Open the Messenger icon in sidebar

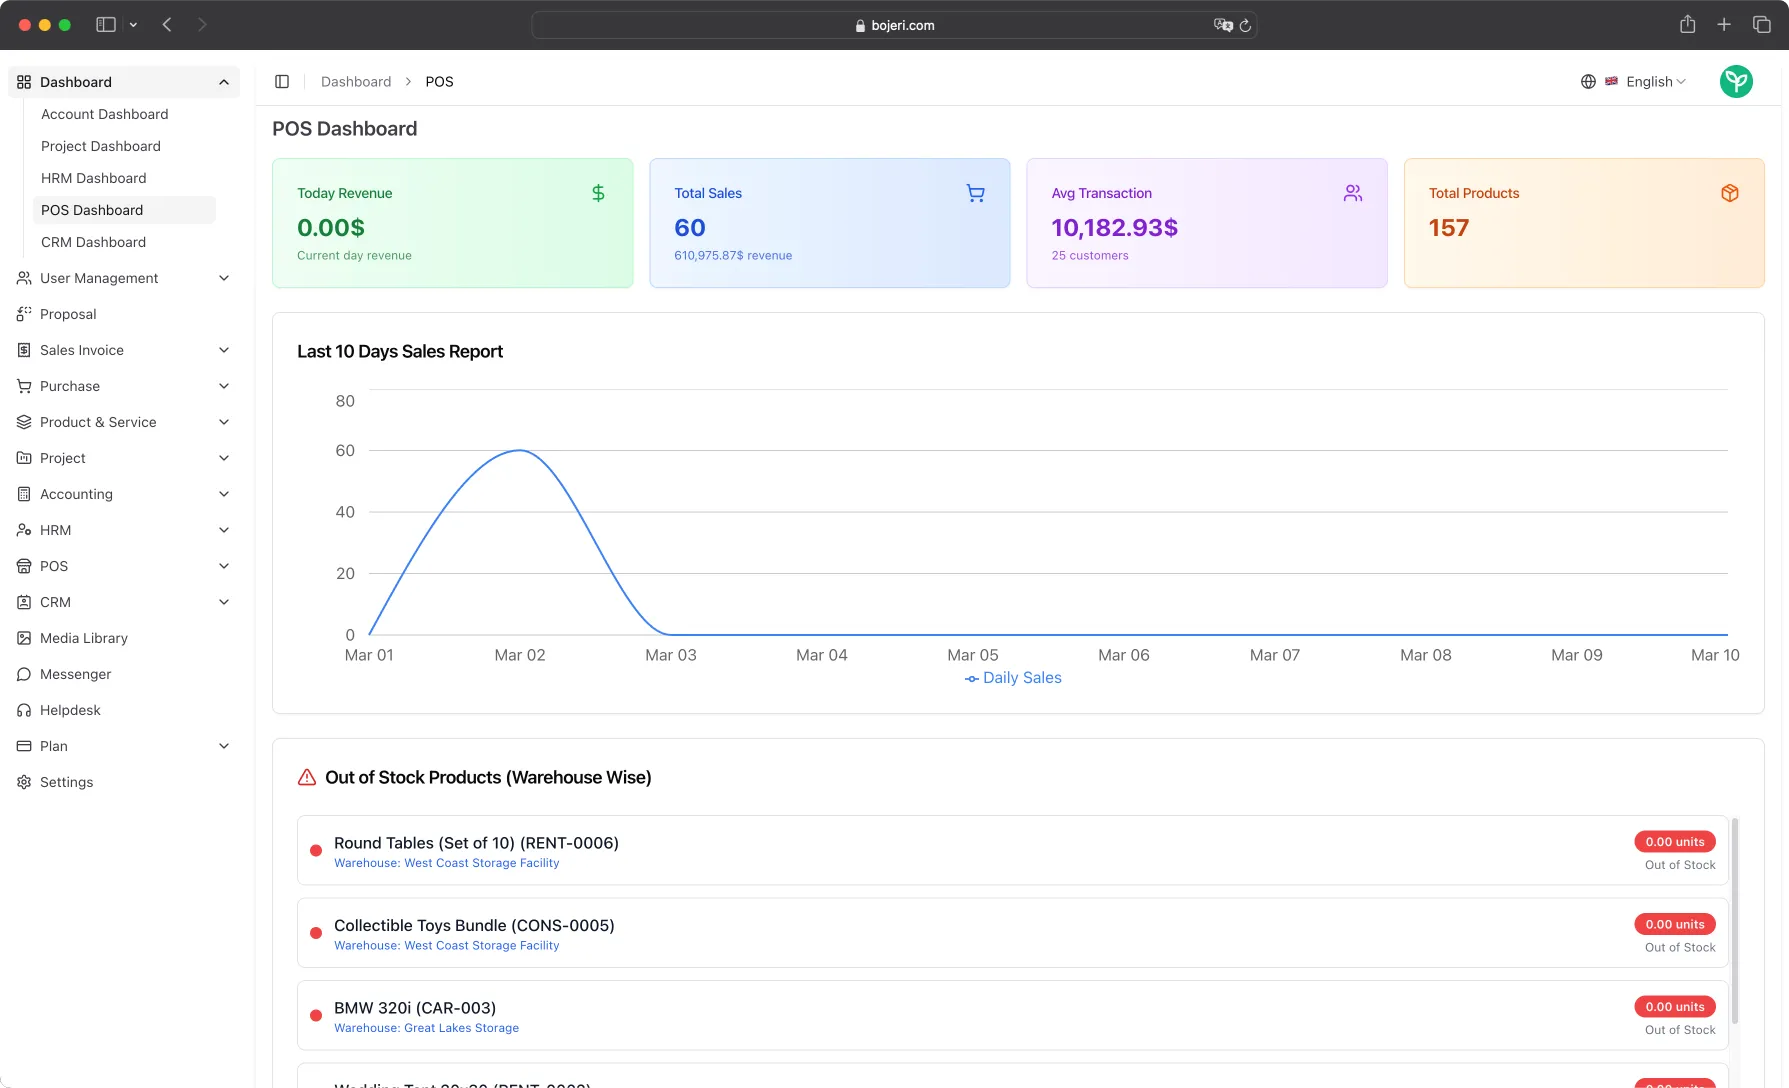coord(24,673)
